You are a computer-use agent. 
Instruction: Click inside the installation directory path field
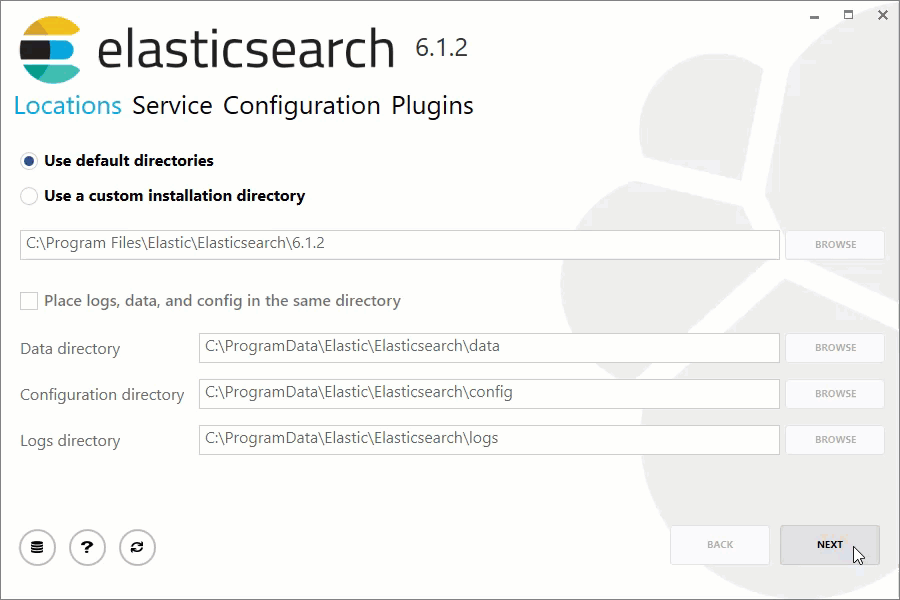[x=400, y=244]
